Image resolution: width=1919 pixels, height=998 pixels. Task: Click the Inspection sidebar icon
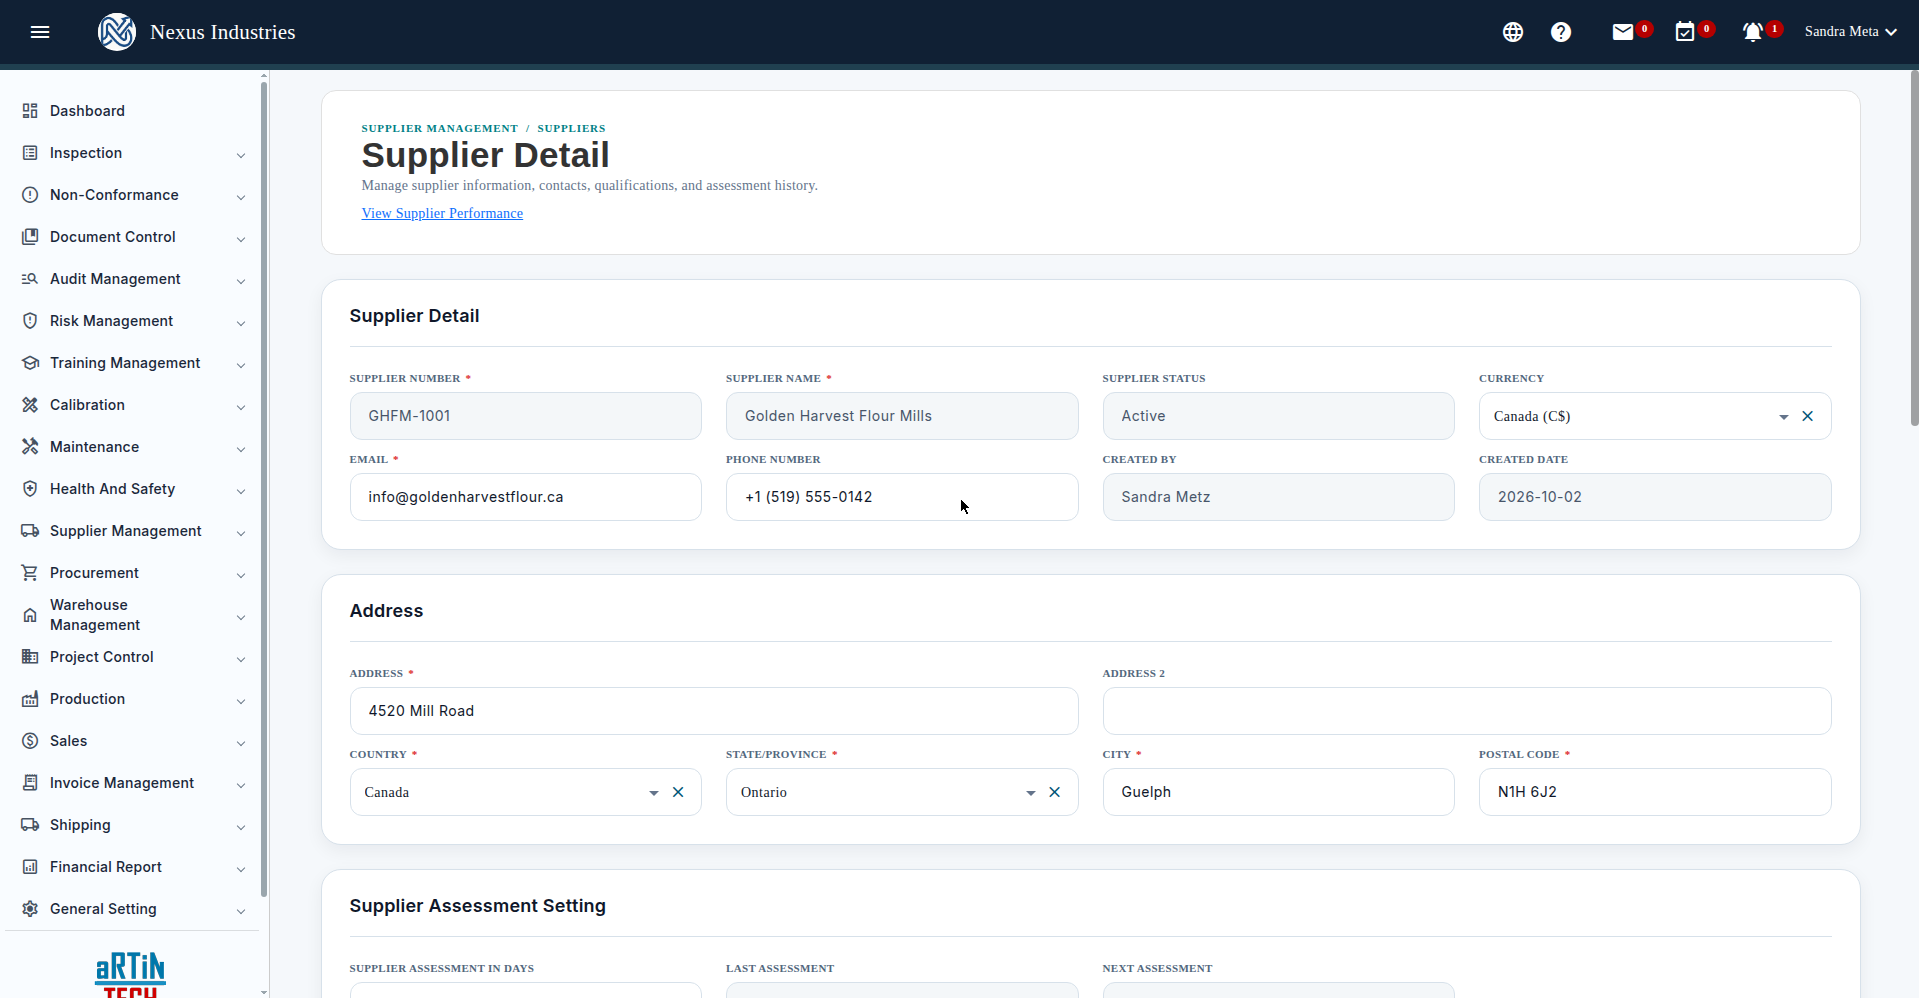coord(30,153)
